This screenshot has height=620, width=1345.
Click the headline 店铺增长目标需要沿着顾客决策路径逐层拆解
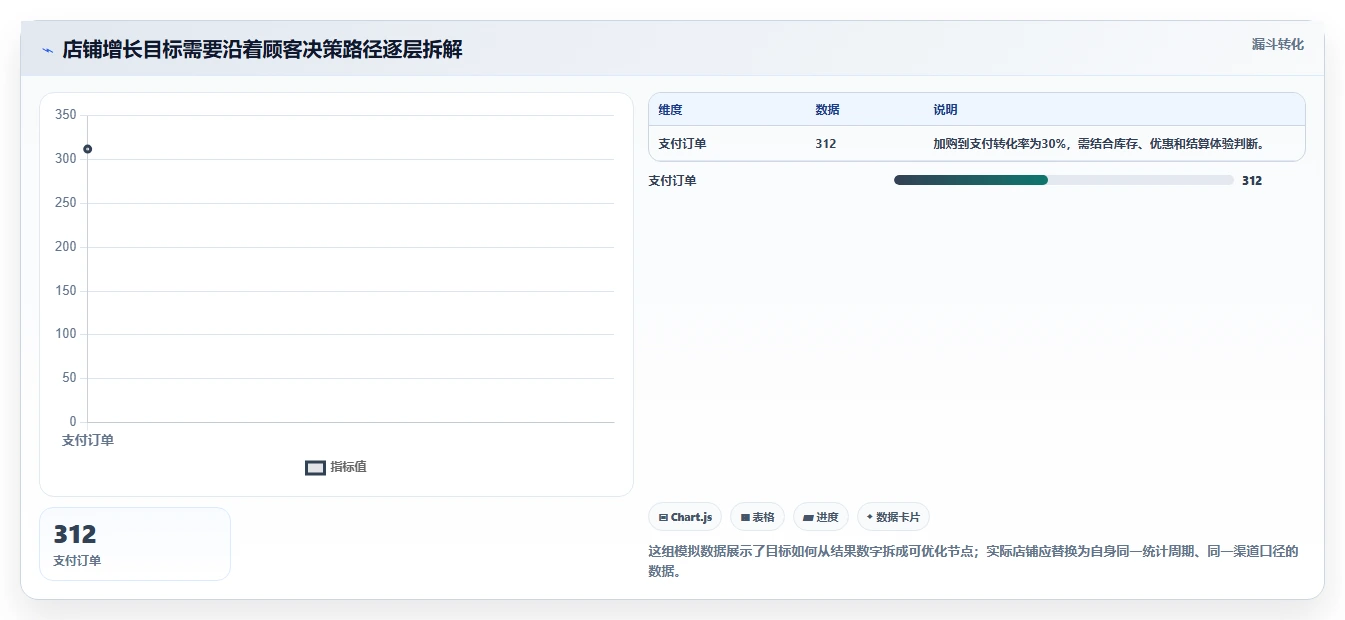pyautogui.click(x=262, y=50)
